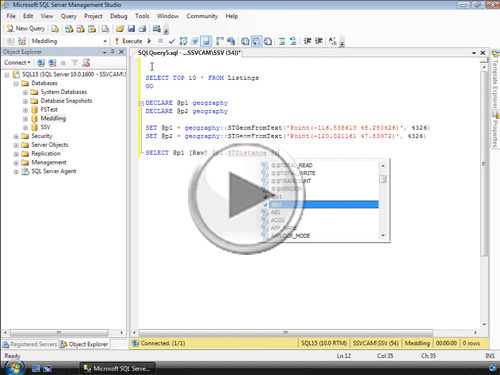Expand the Meddling database node
Viewport: 500px width, 375px height.
tap(25, 119)
